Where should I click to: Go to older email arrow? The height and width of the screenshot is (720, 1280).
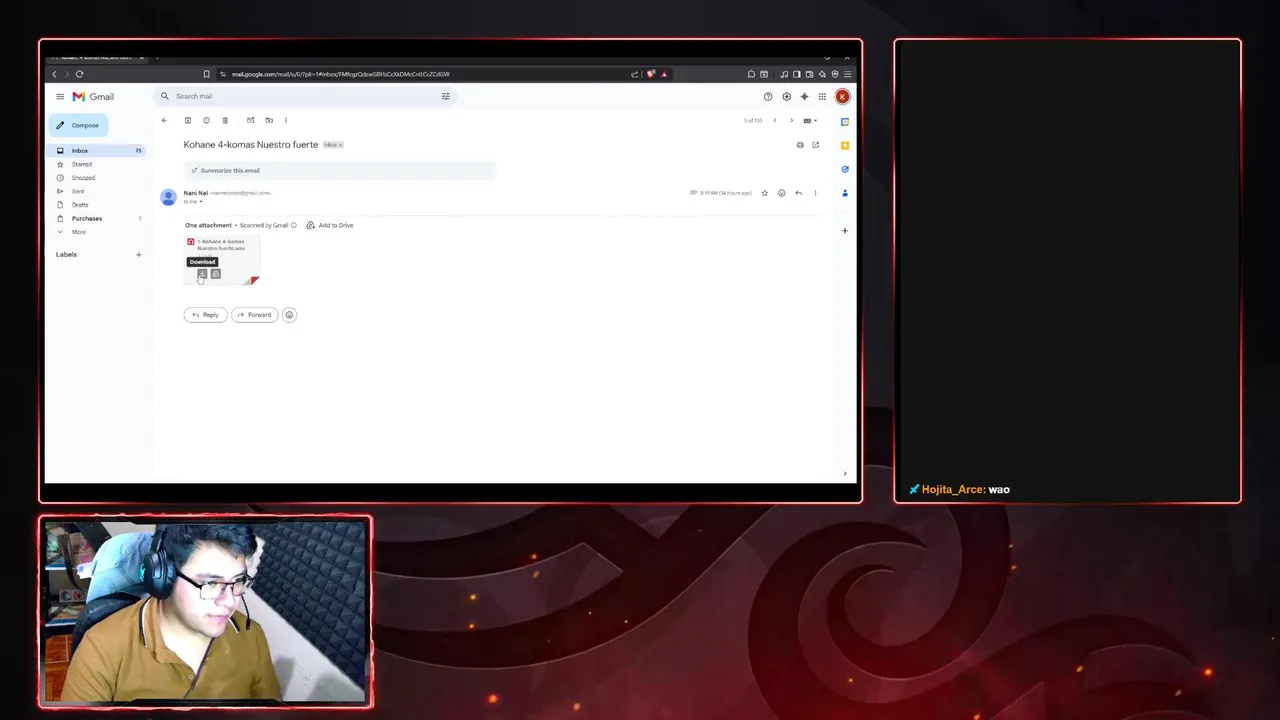coord(791,121)
